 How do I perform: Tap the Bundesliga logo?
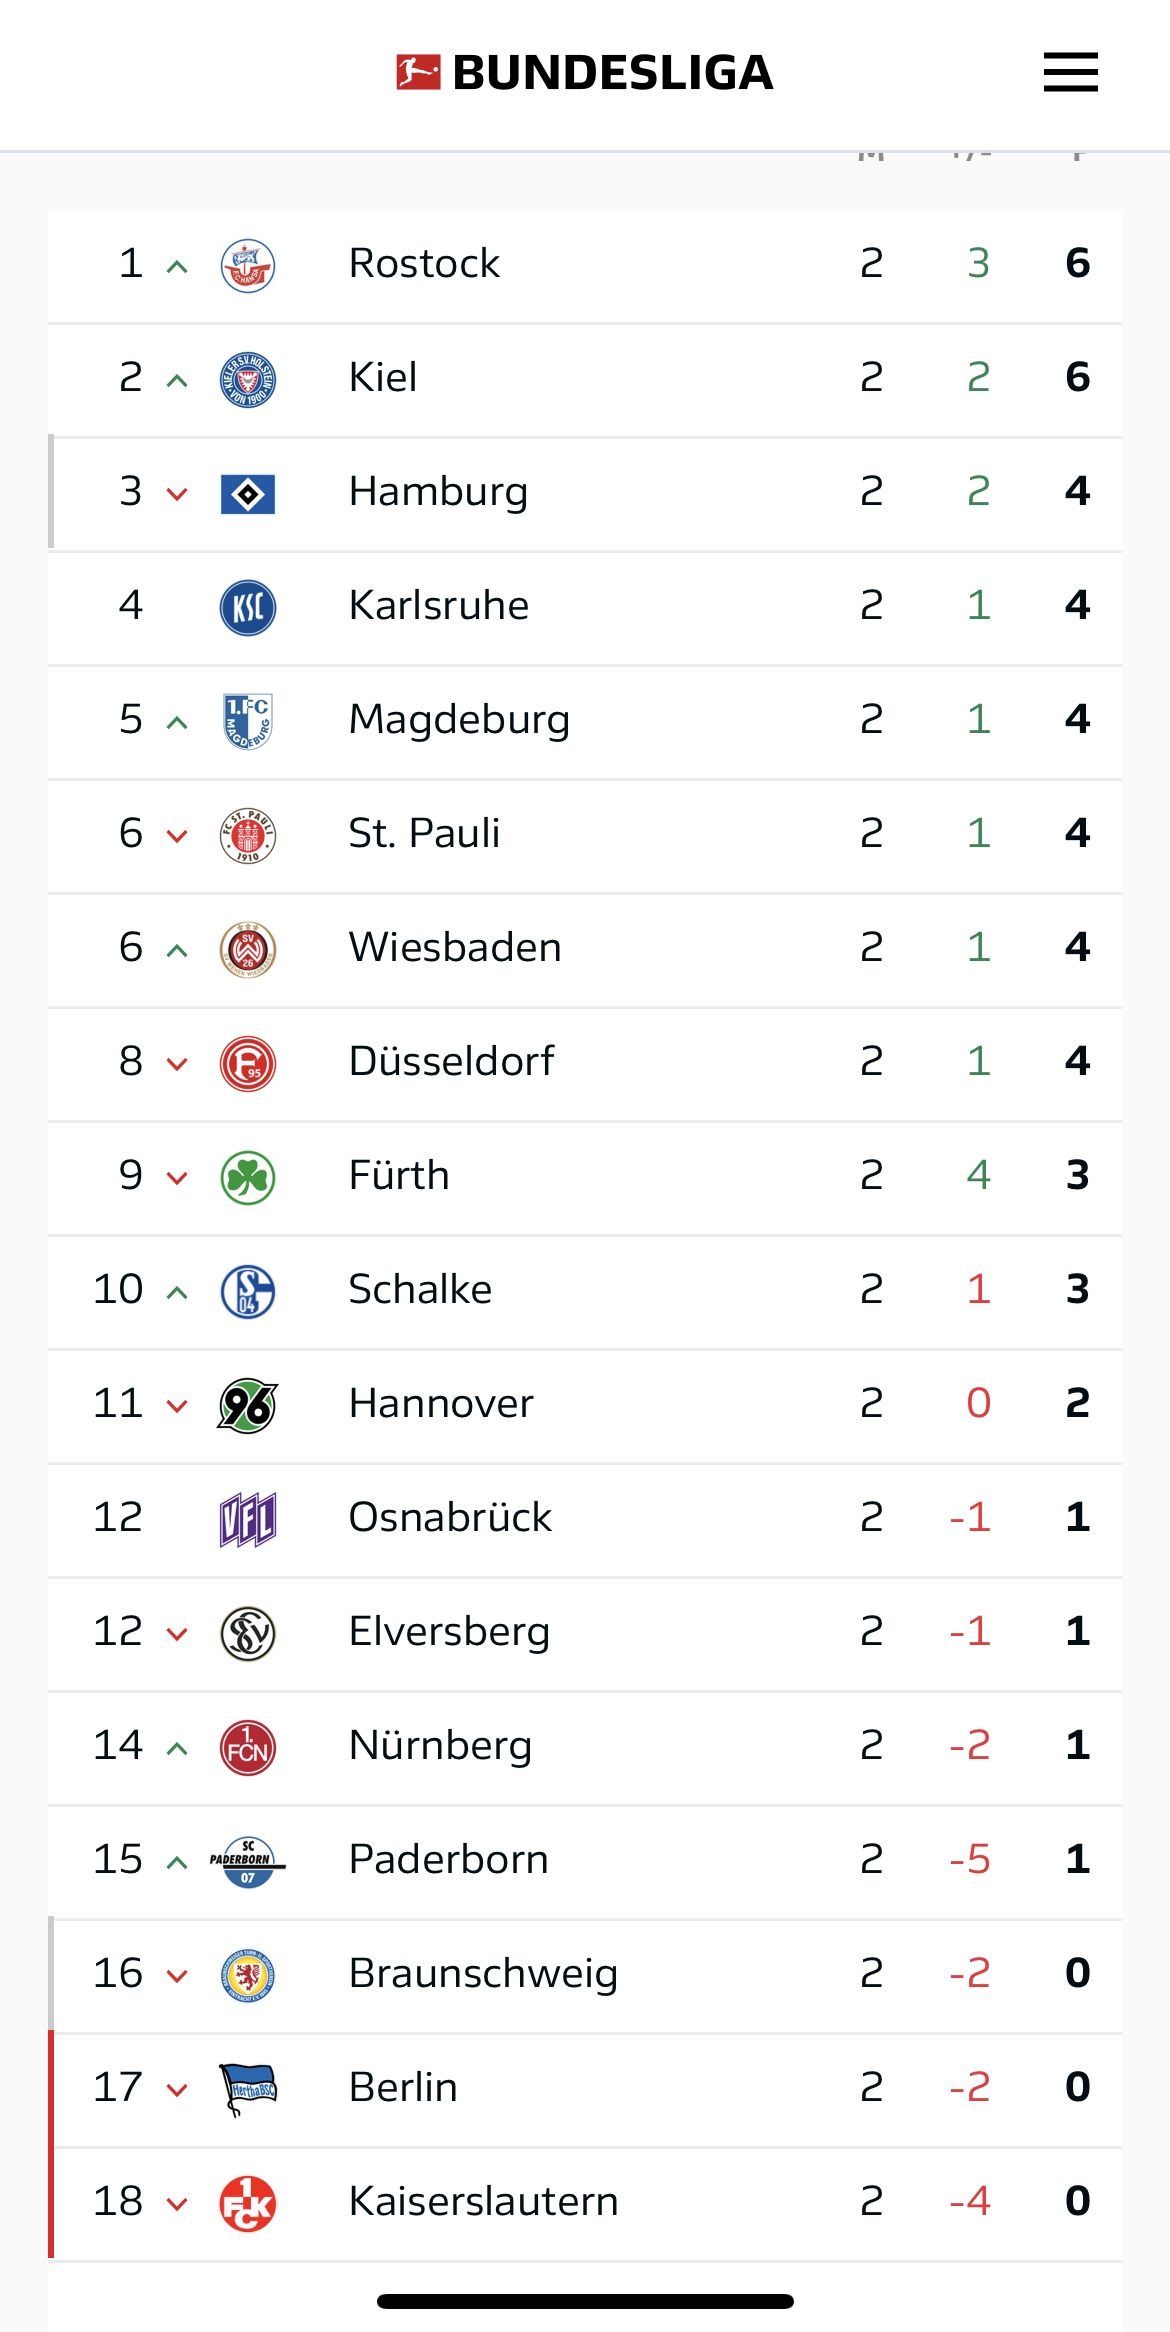[x=584, y=72]
